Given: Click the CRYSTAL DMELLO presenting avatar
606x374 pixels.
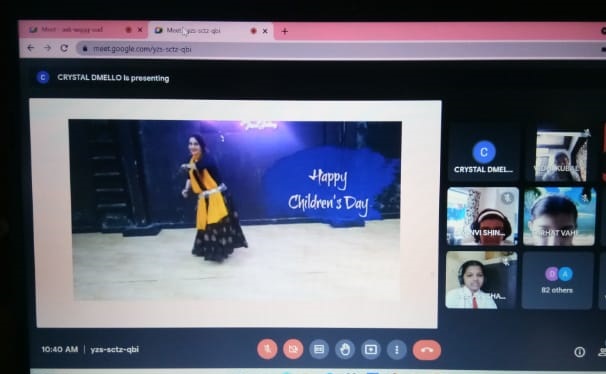Looking at the screenshot, I should click(x=43, y=77).
